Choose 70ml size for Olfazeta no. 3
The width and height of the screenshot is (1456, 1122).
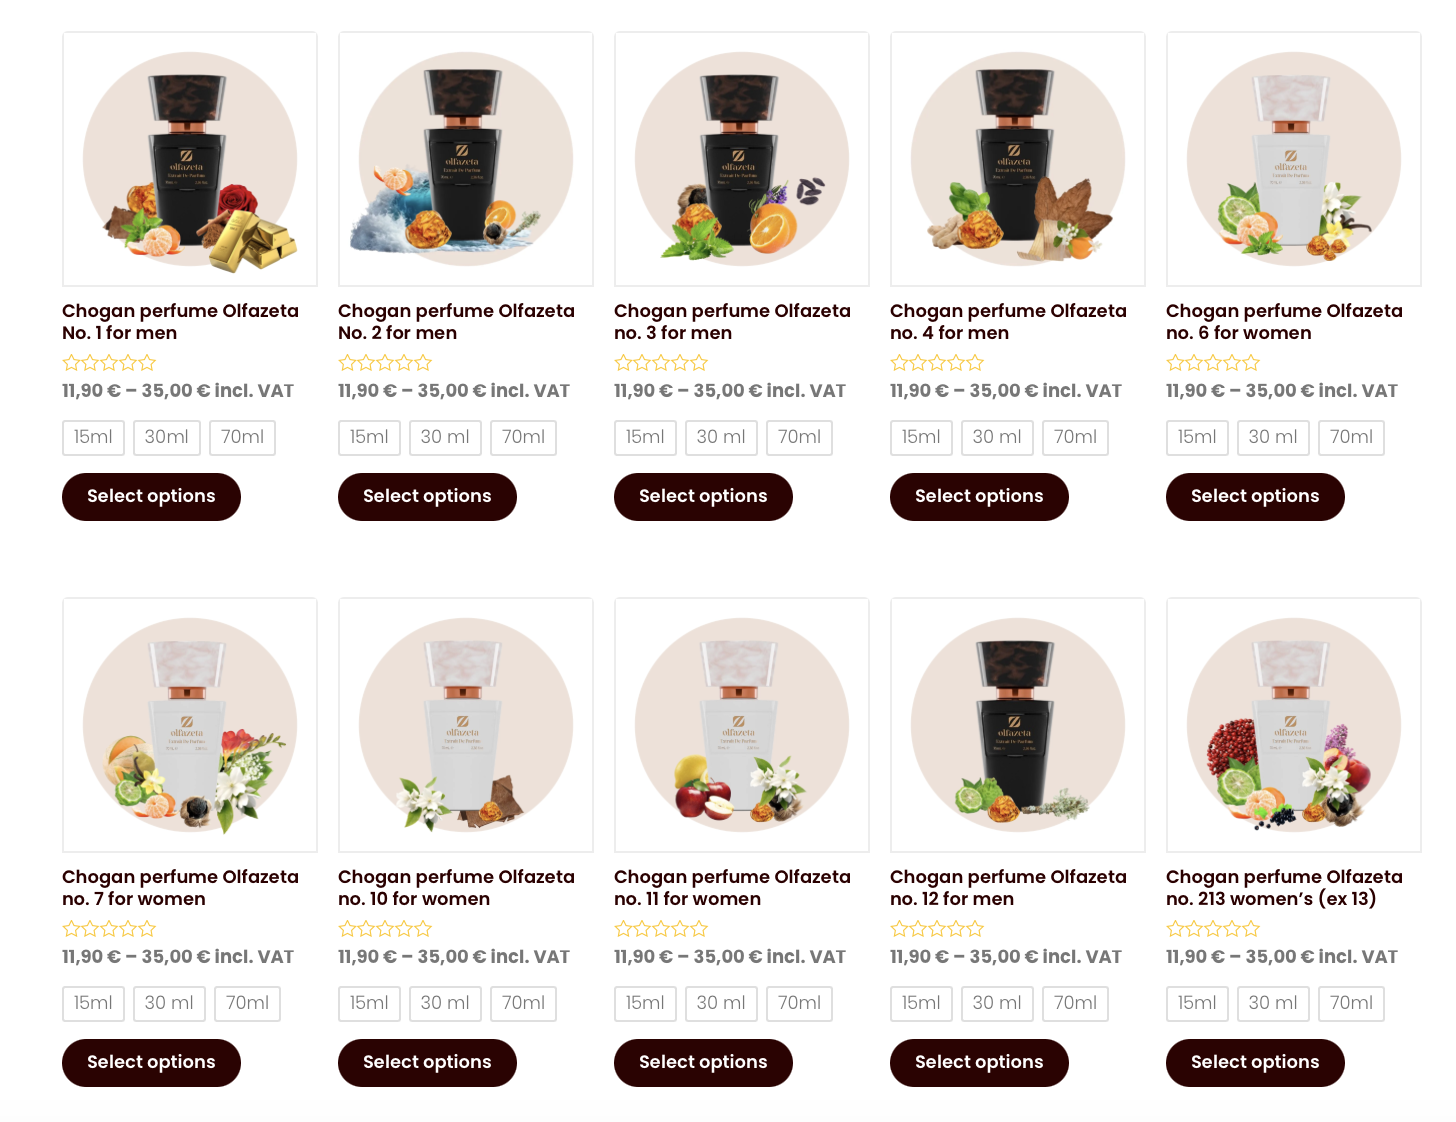coord(799,437)
